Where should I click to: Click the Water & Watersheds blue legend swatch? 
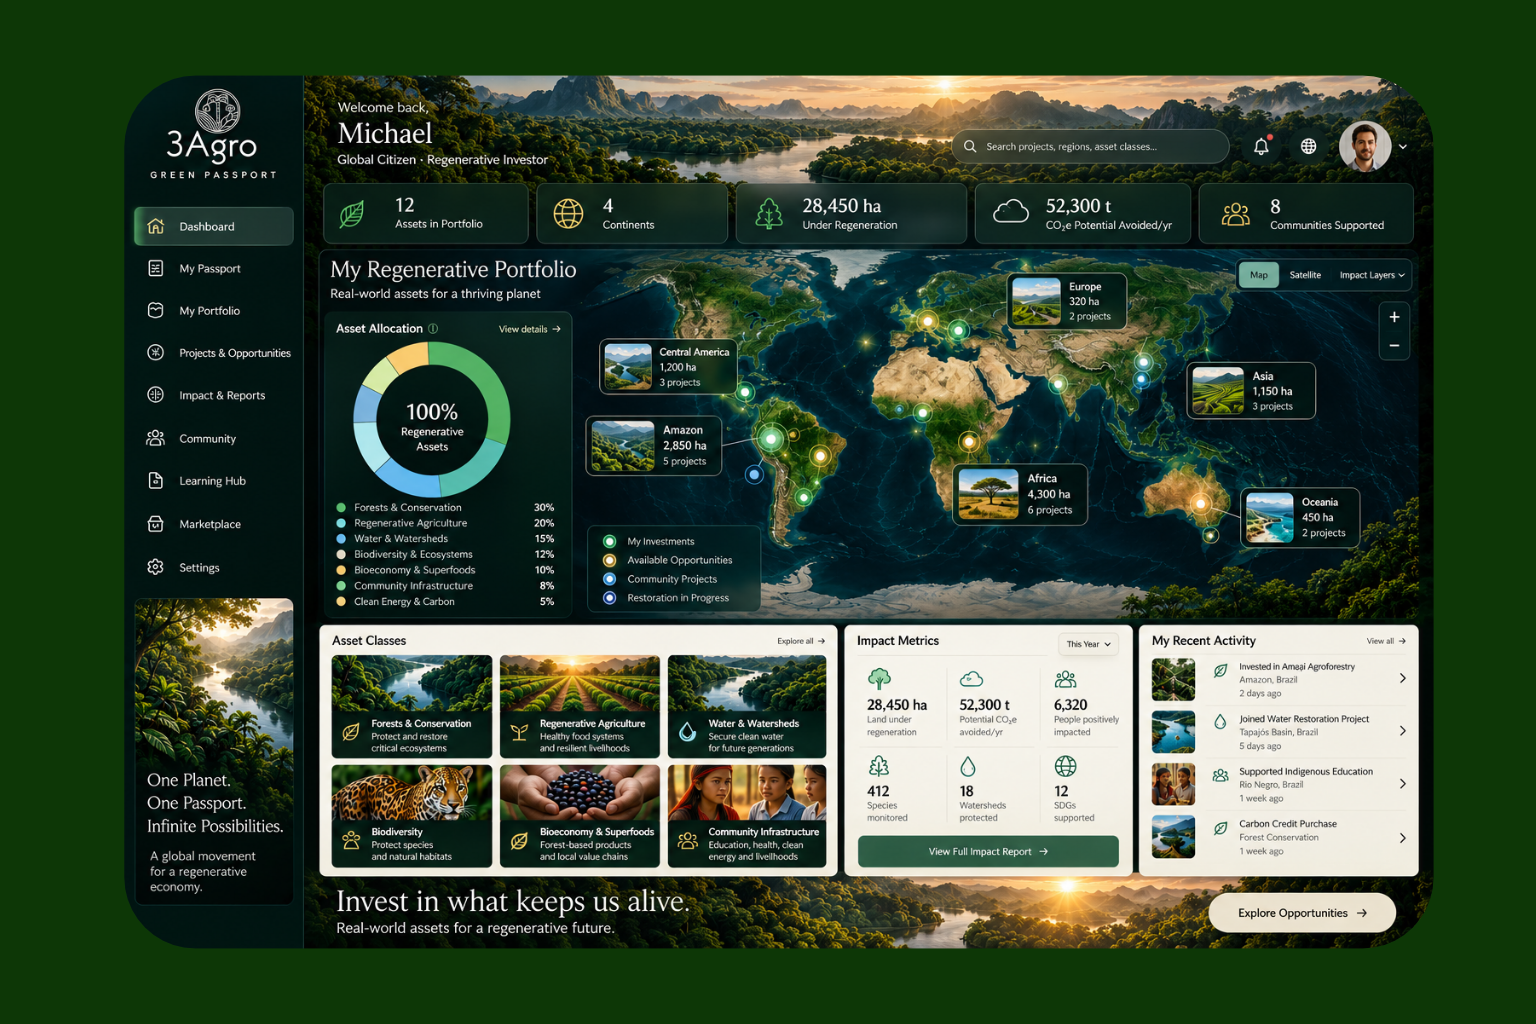[341, 538]
